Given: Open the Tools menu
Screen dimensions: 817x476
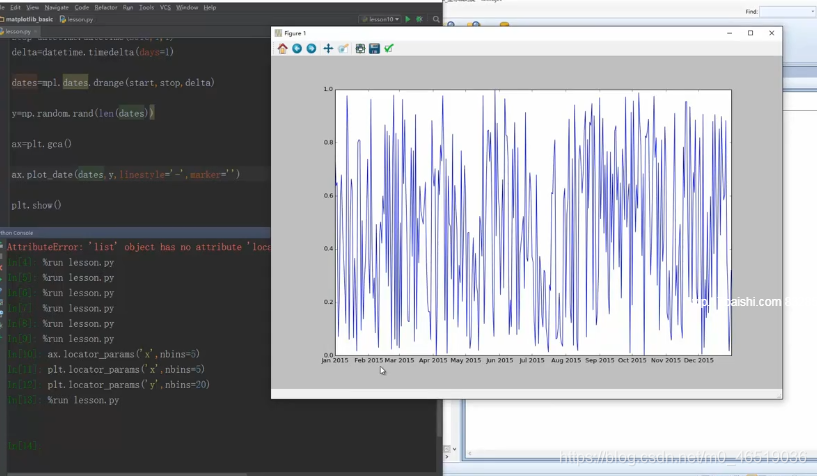Looking at the screenshot, I should [146, 7].
